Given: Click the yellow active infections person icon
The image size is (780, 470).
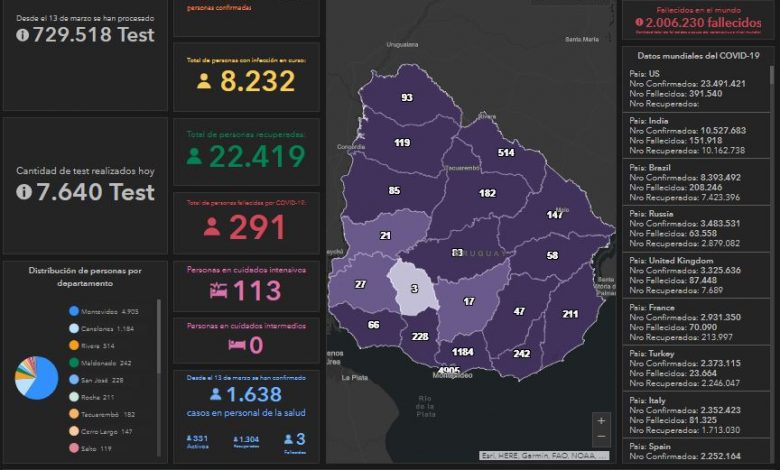Looking at the screenshot, I should (x=204, y=82).
